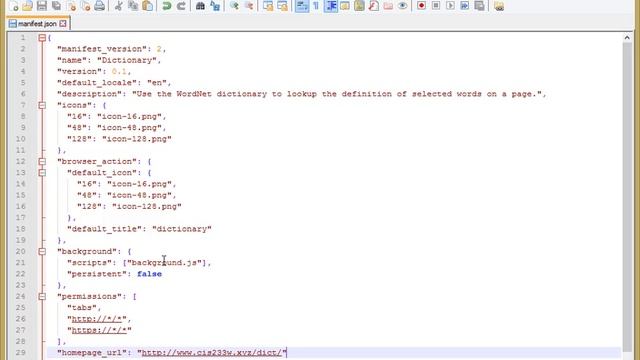Show the Document Map panel icon
Image resolution: width=640 pixels, height=360 pixels.
[359, 6]
